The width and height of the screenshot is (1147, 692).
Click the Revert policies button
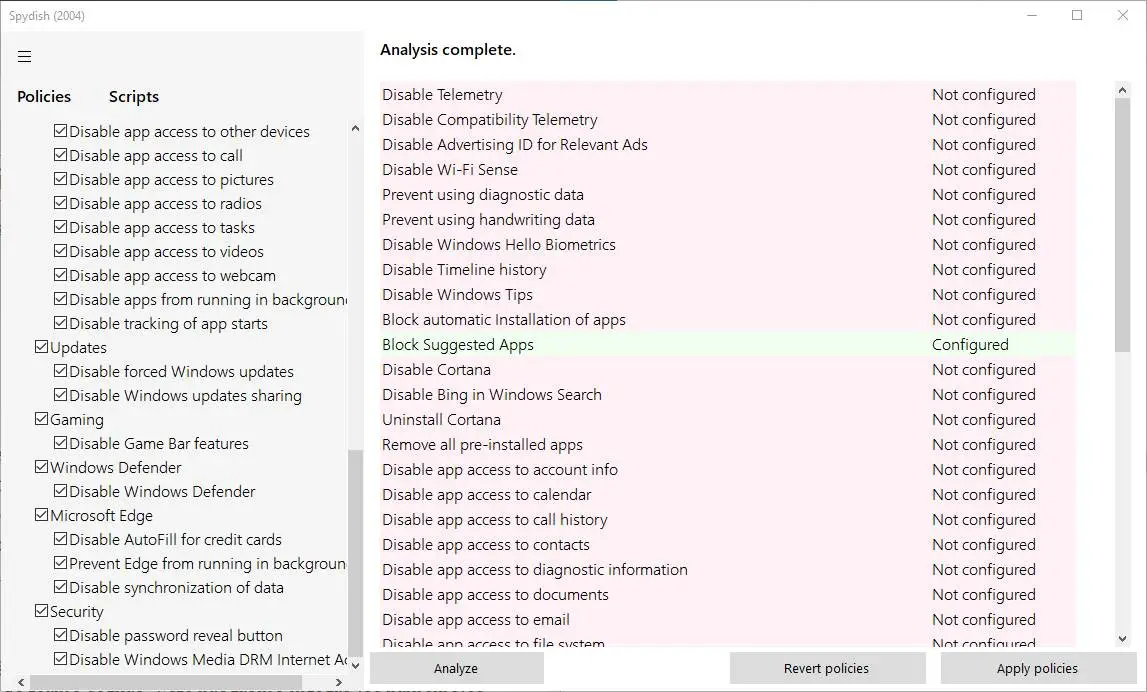tap(826, 668)
